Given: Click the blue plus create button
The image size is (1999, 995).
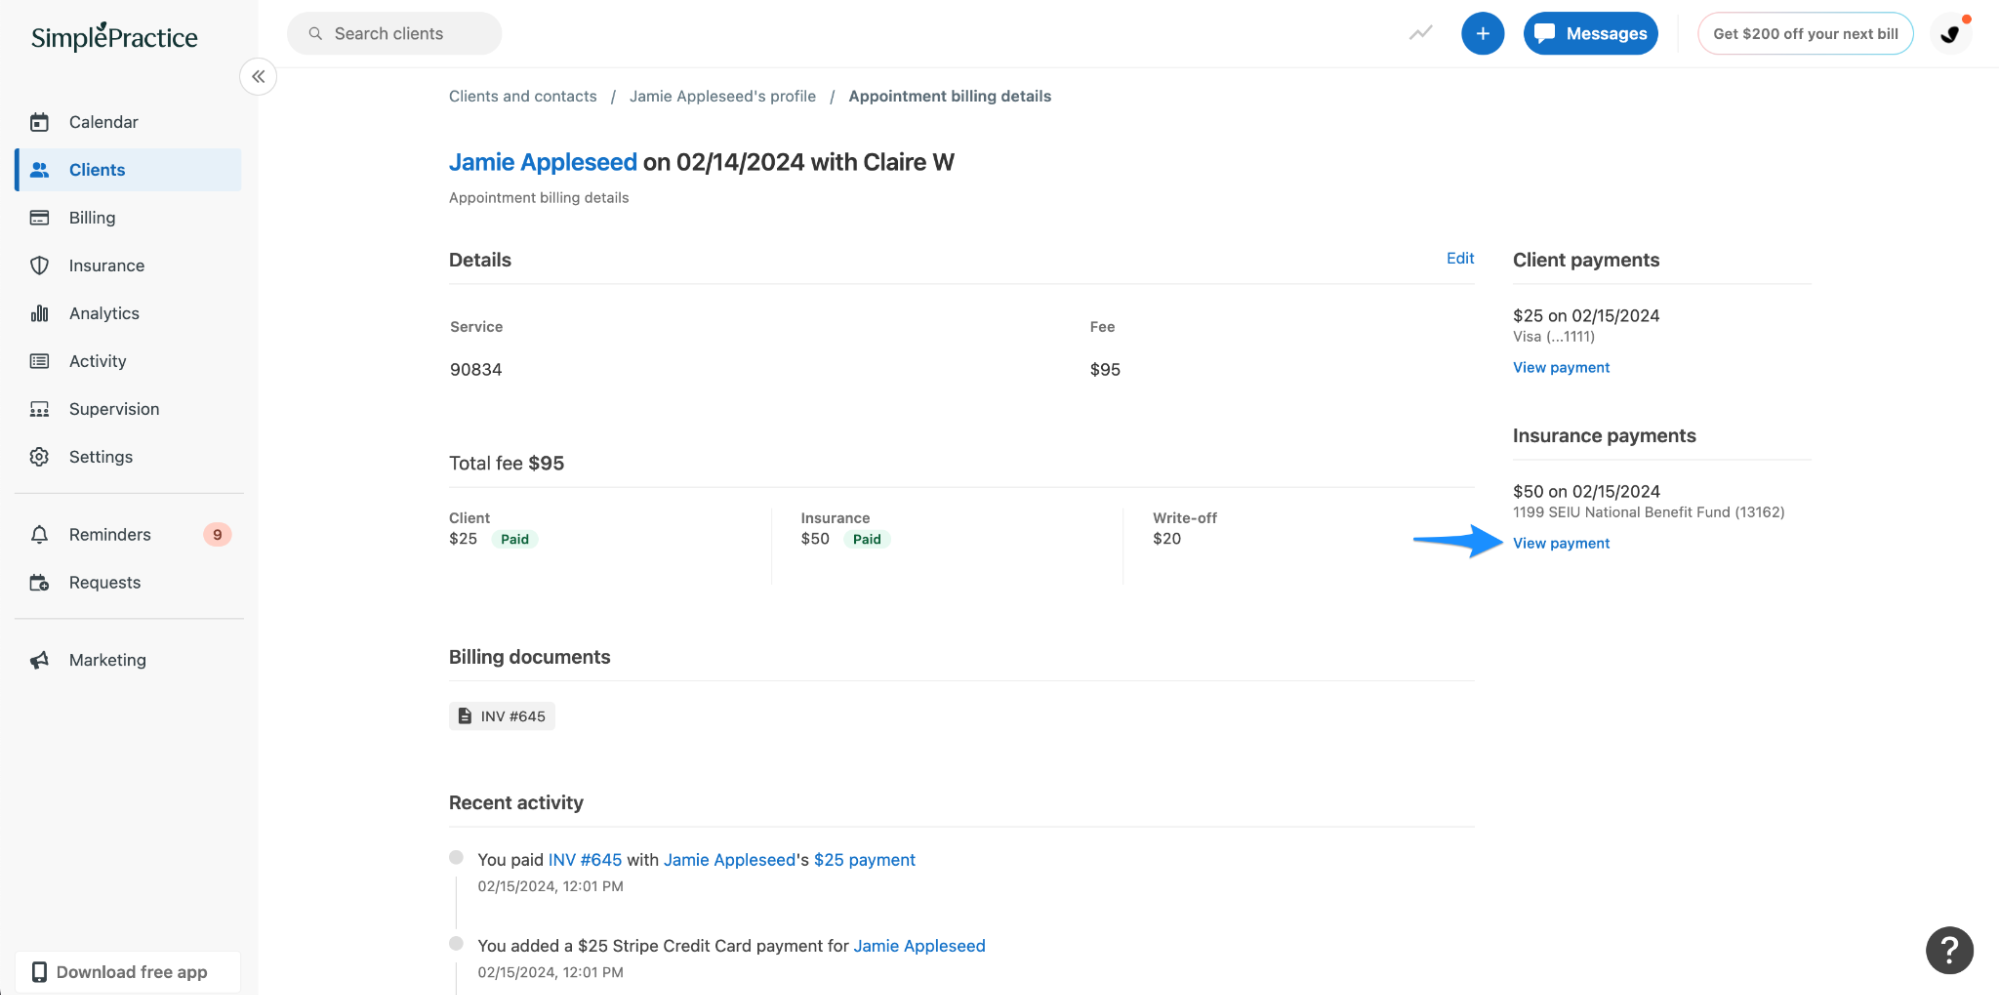Looking at the screenshot, I should point(1482,33).
